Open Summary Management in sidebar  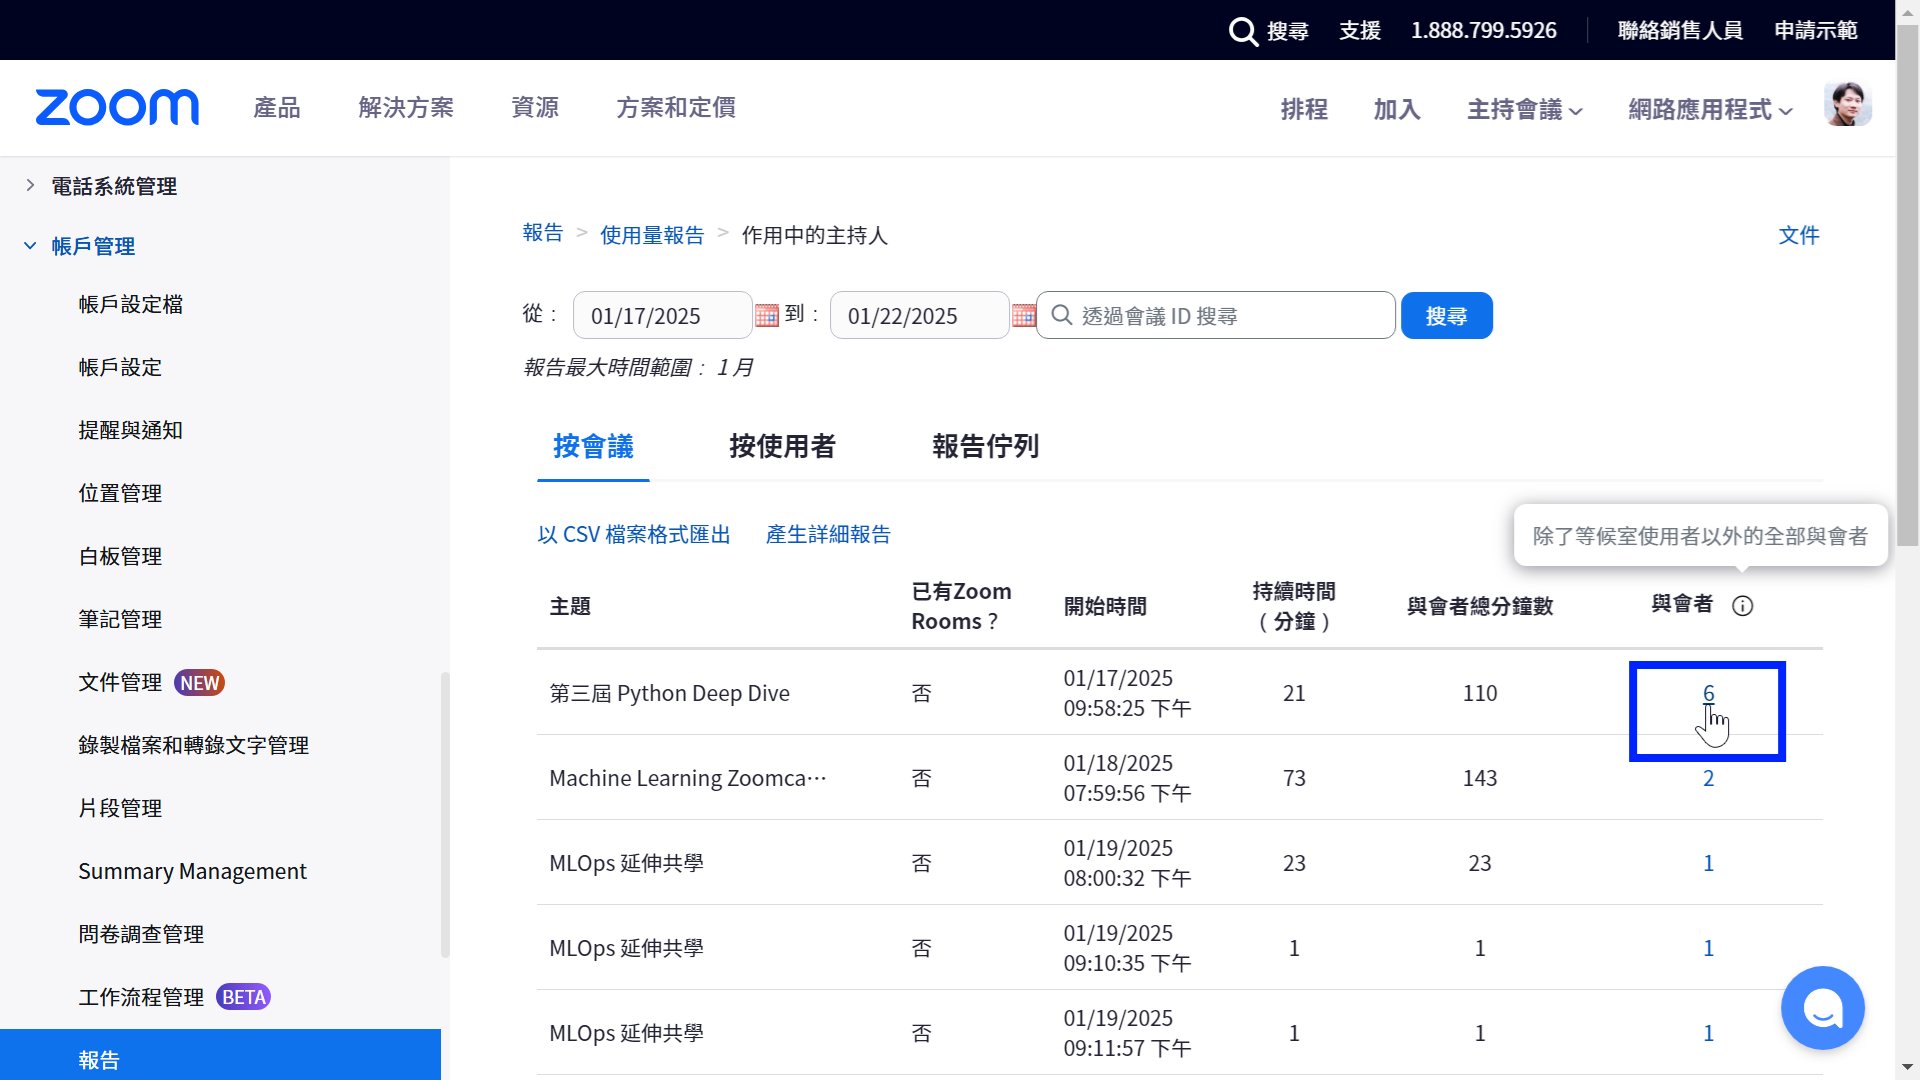[x=193, y=871]
